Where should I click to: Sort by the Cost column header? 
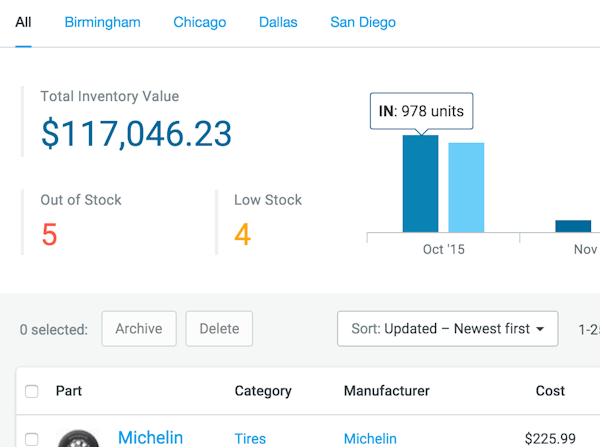550,391
